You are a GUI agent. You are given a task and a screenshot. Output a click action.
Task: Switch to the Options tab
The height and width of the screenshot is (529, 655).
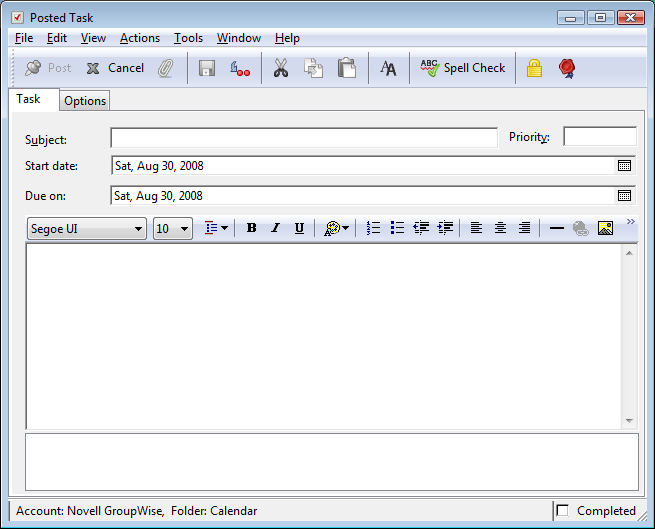click(85, 101)
